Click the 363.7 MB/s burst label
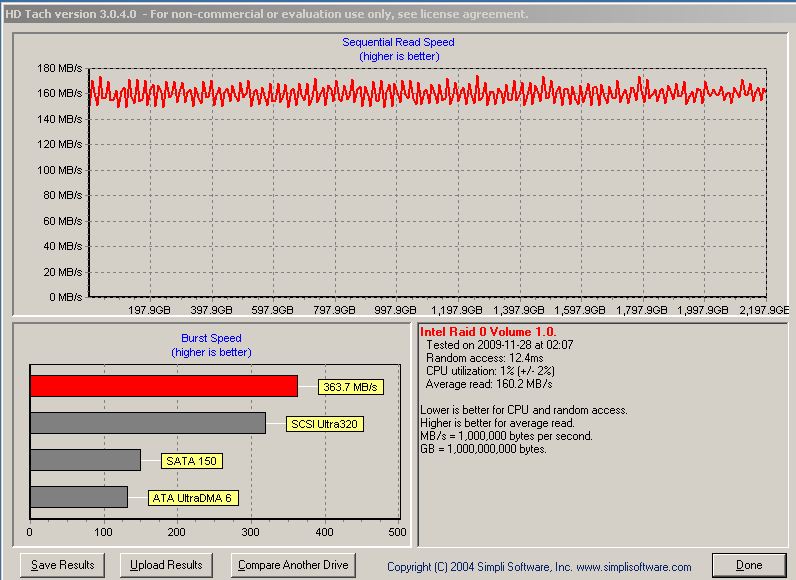The image size is (796, 580). point(350,387)
